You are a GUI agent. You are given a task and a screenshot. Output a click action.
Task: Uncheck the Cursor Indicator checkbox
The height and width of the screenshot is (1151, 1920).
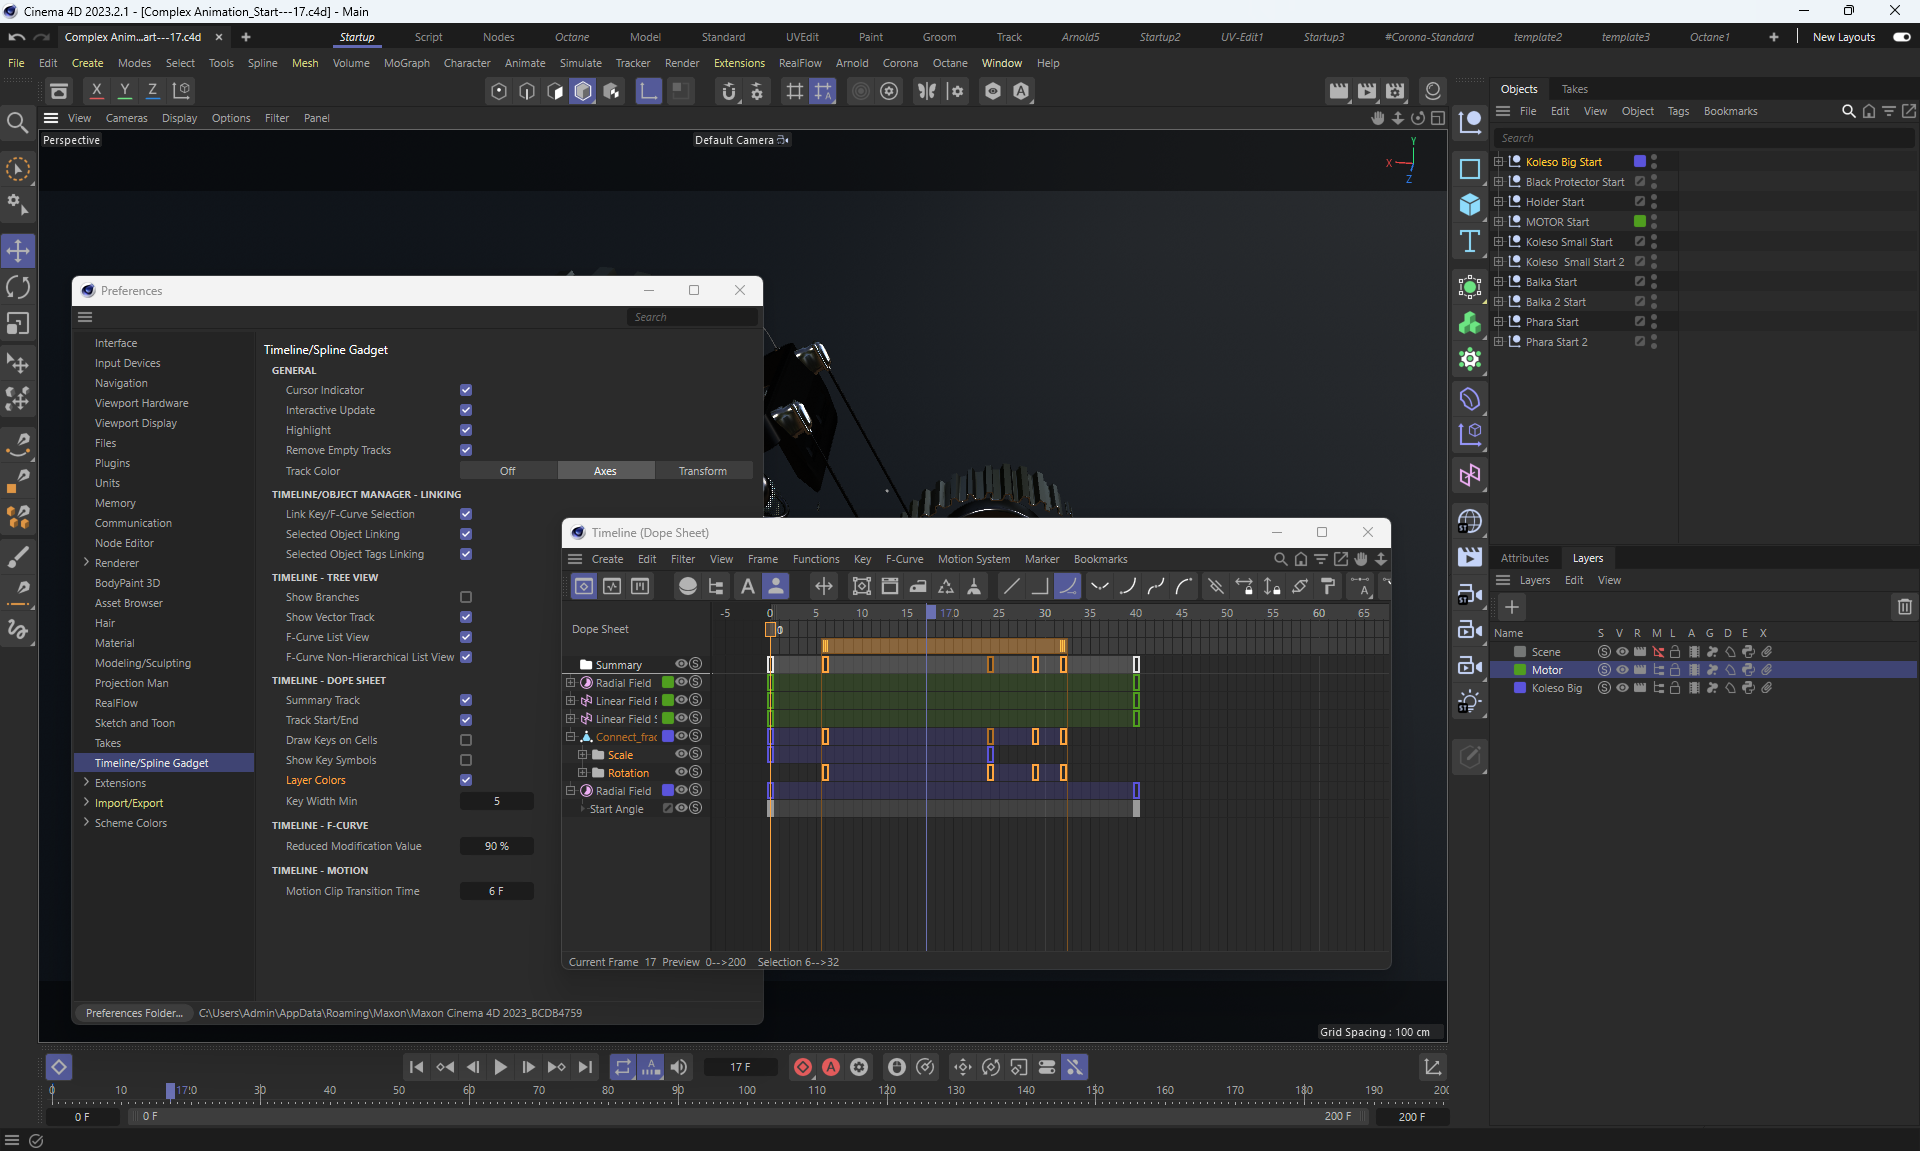pos(466,390)
